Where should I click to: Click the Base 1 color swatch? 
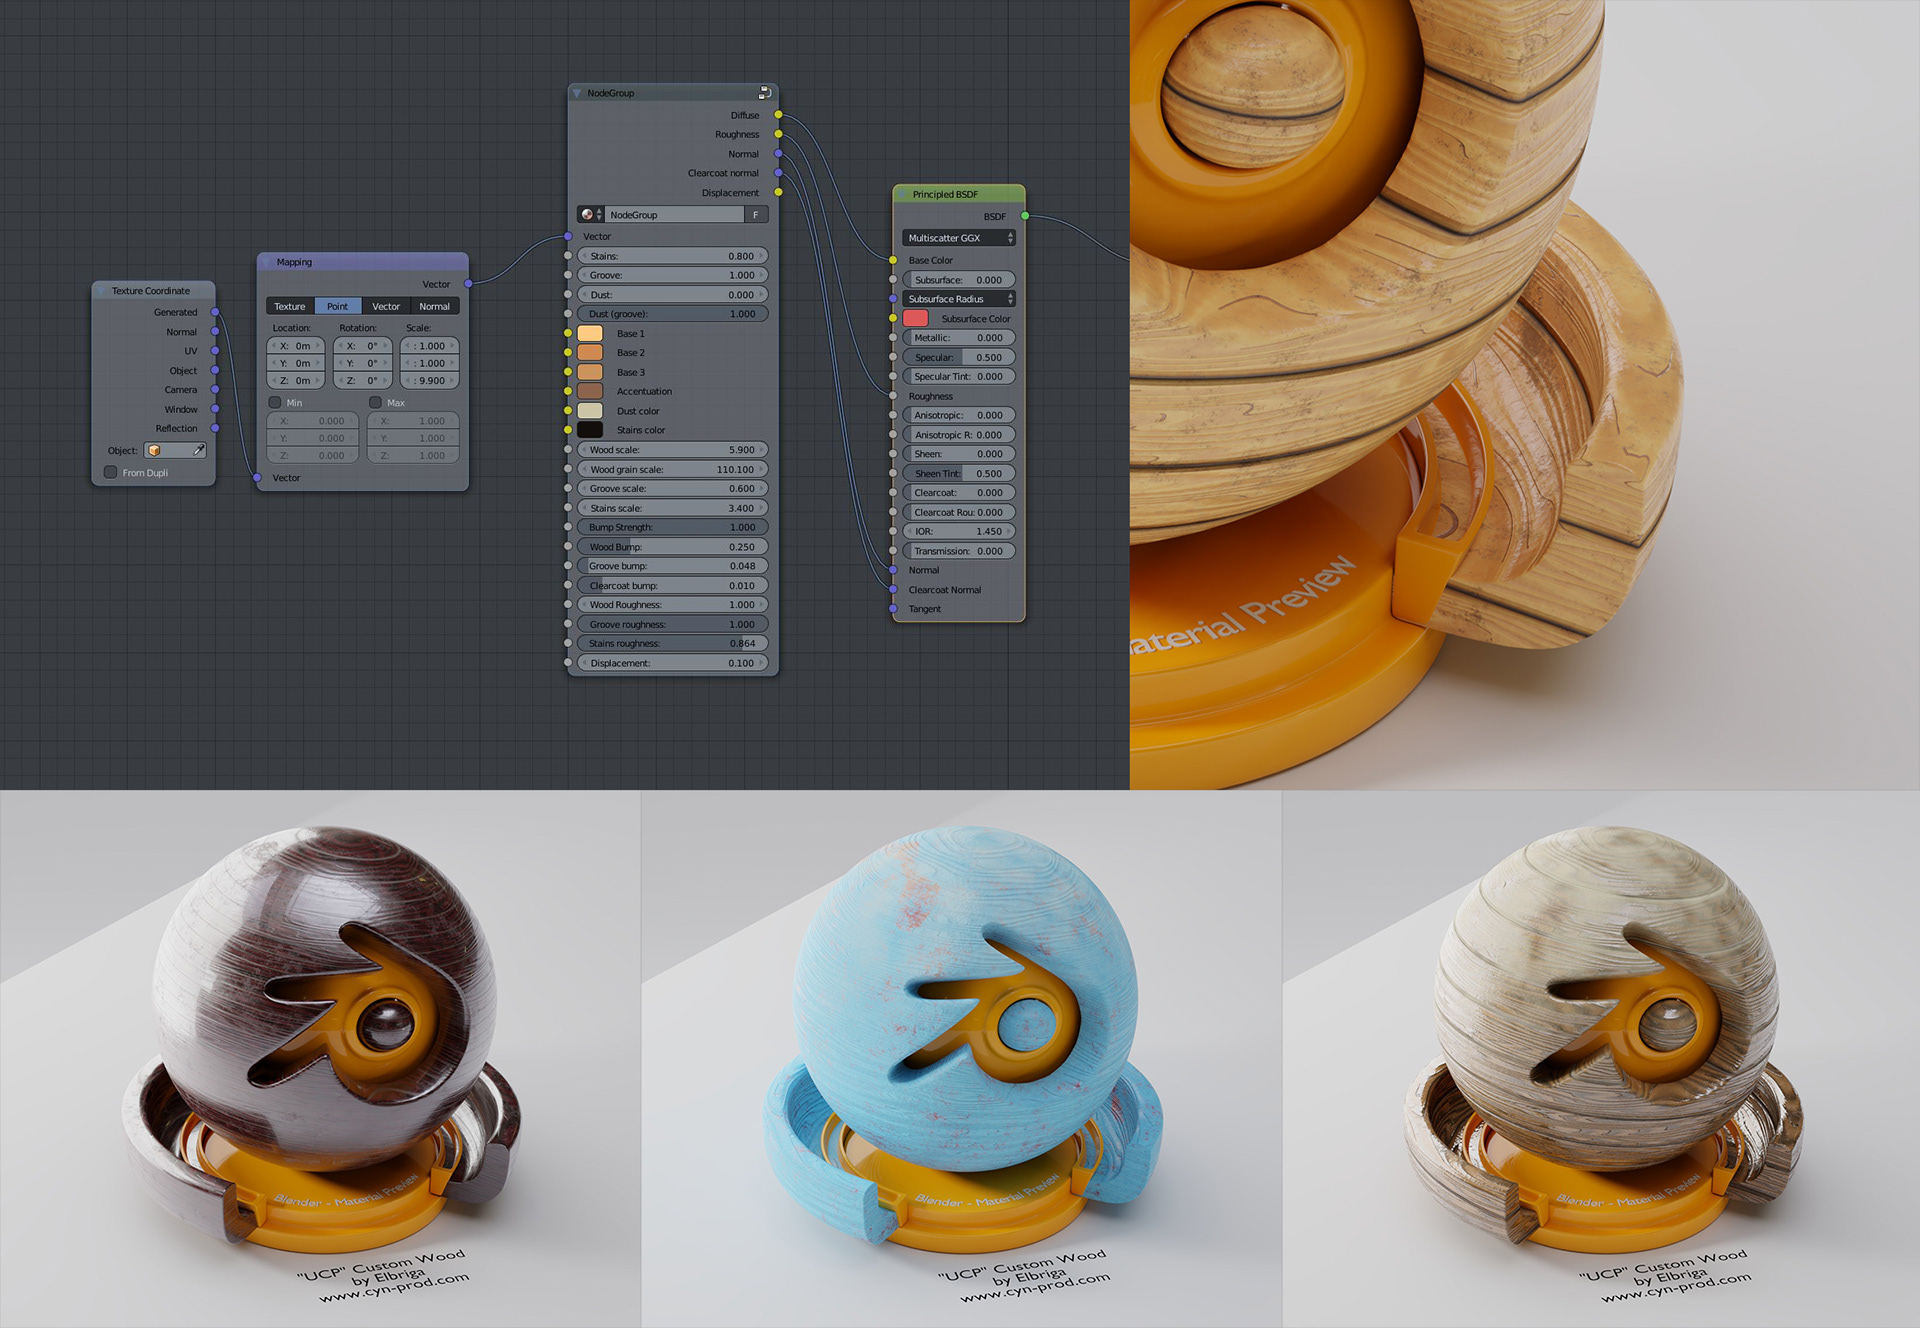click(590, 333)
